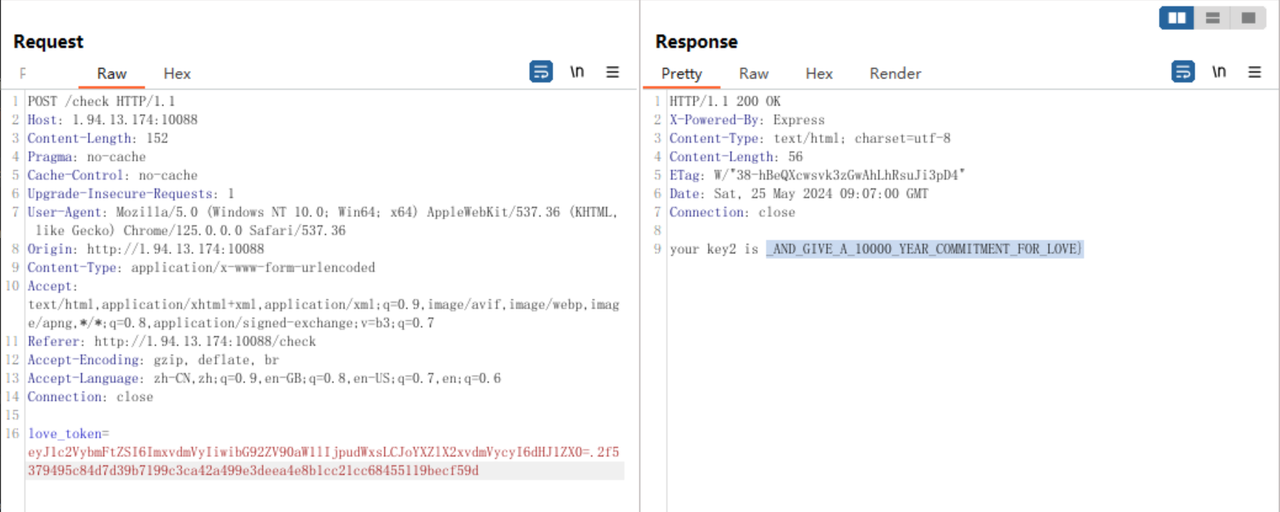Click the Referer header URL in the request
Screen dimensions: 1280x512
(x=194, y=342)
